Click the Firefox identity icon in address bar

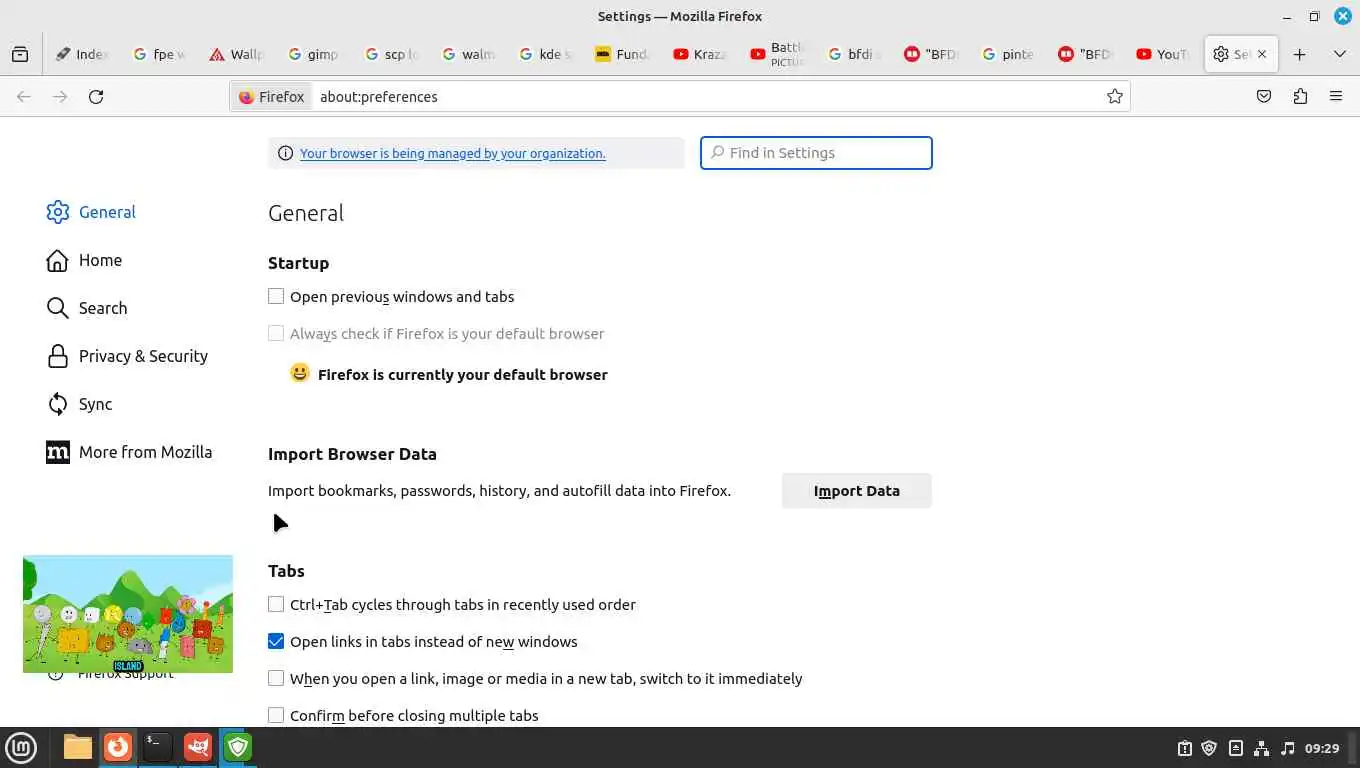[272, 97]
